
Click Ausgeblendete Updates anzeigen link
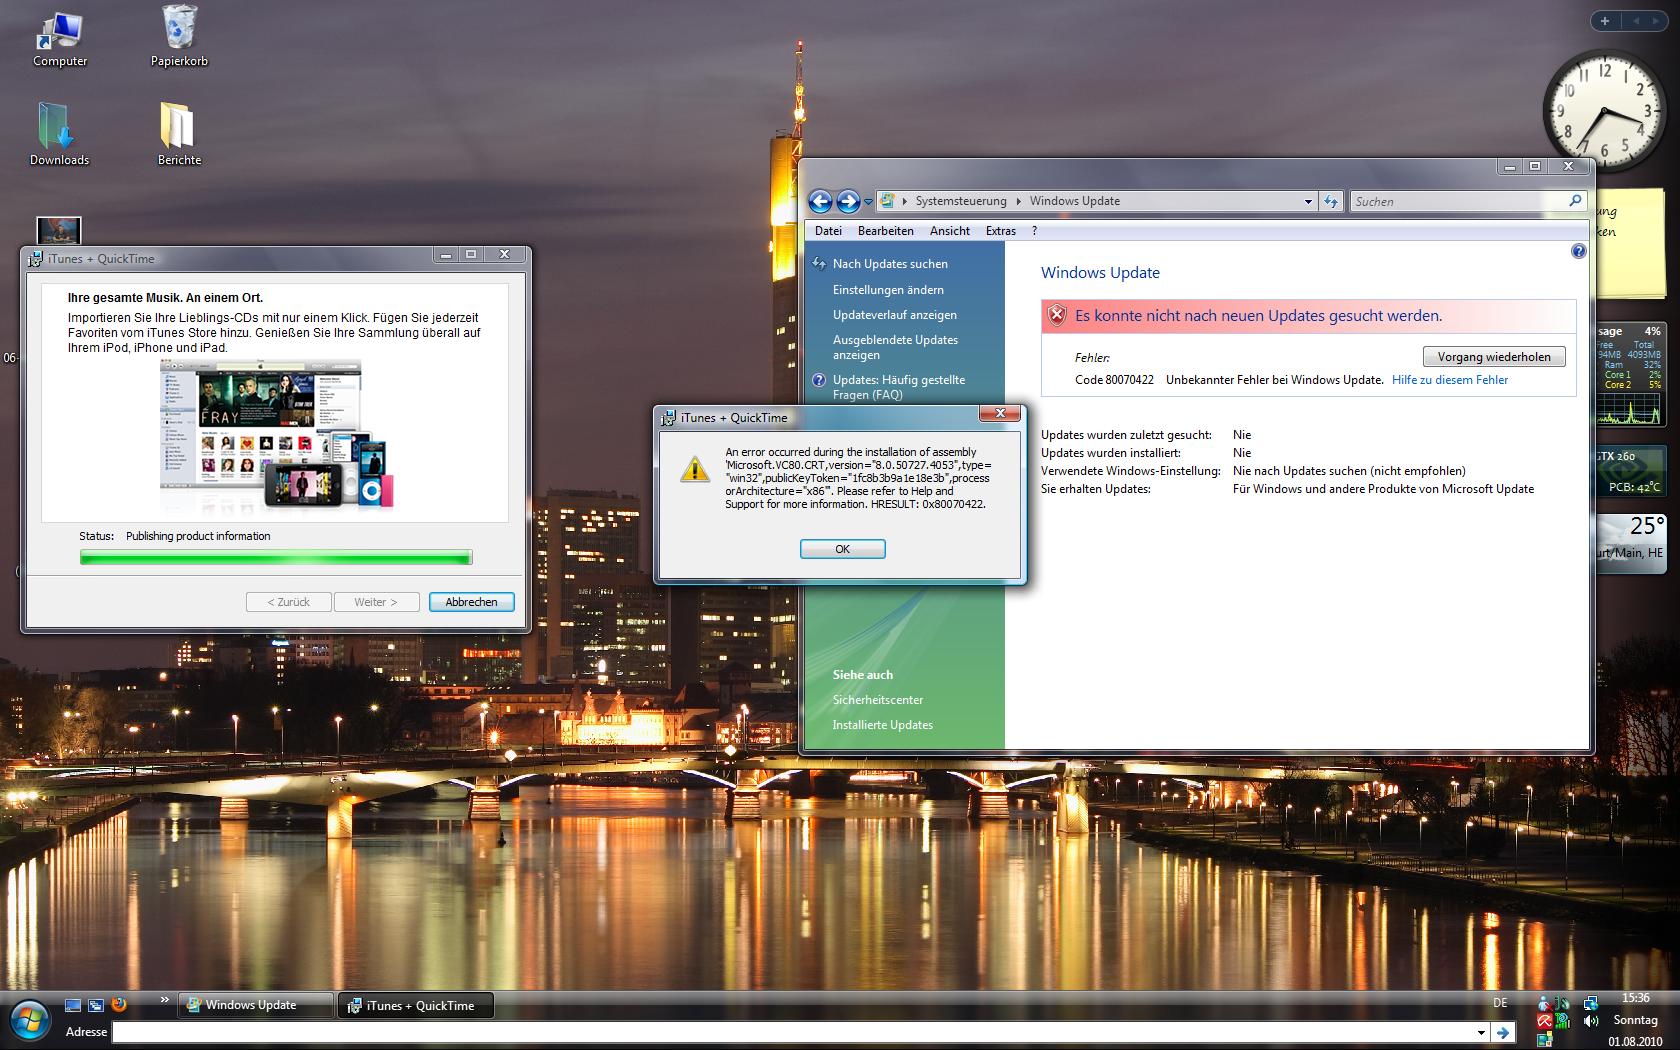[895, 347]
